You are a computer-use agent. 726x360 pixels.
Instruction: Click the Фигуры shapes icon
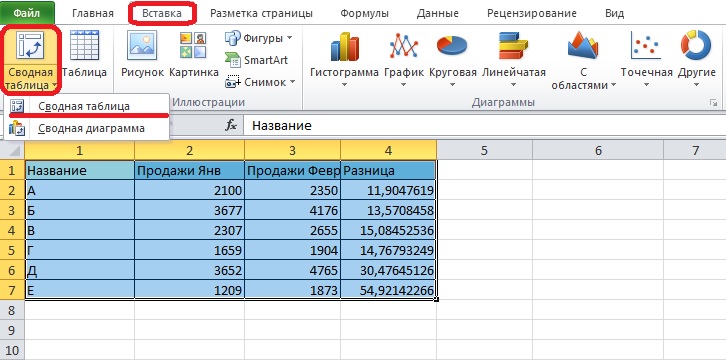[232, 38]
